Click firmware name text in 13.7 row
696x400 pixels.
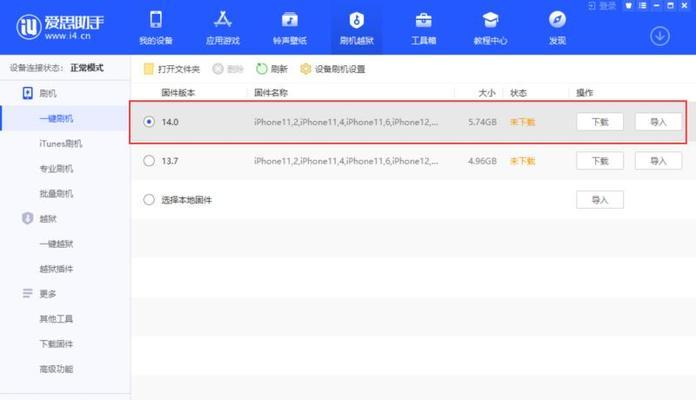pos(346,161)
